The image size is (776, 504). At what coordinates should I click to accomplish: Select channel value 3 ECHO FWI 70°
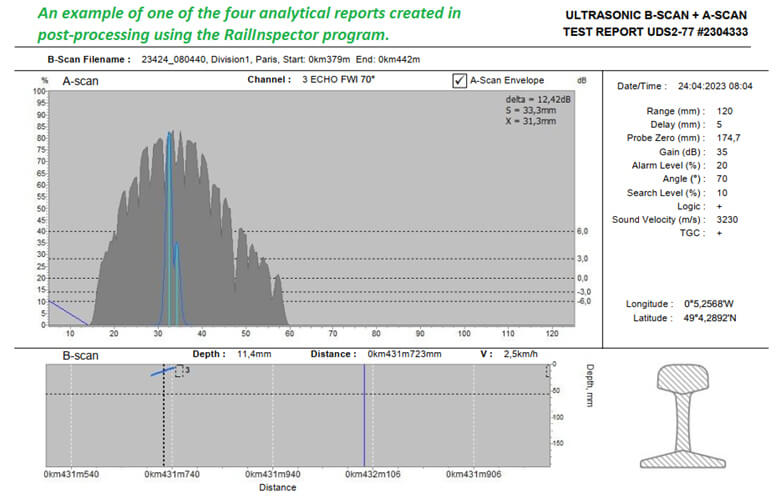click(339, 79)
